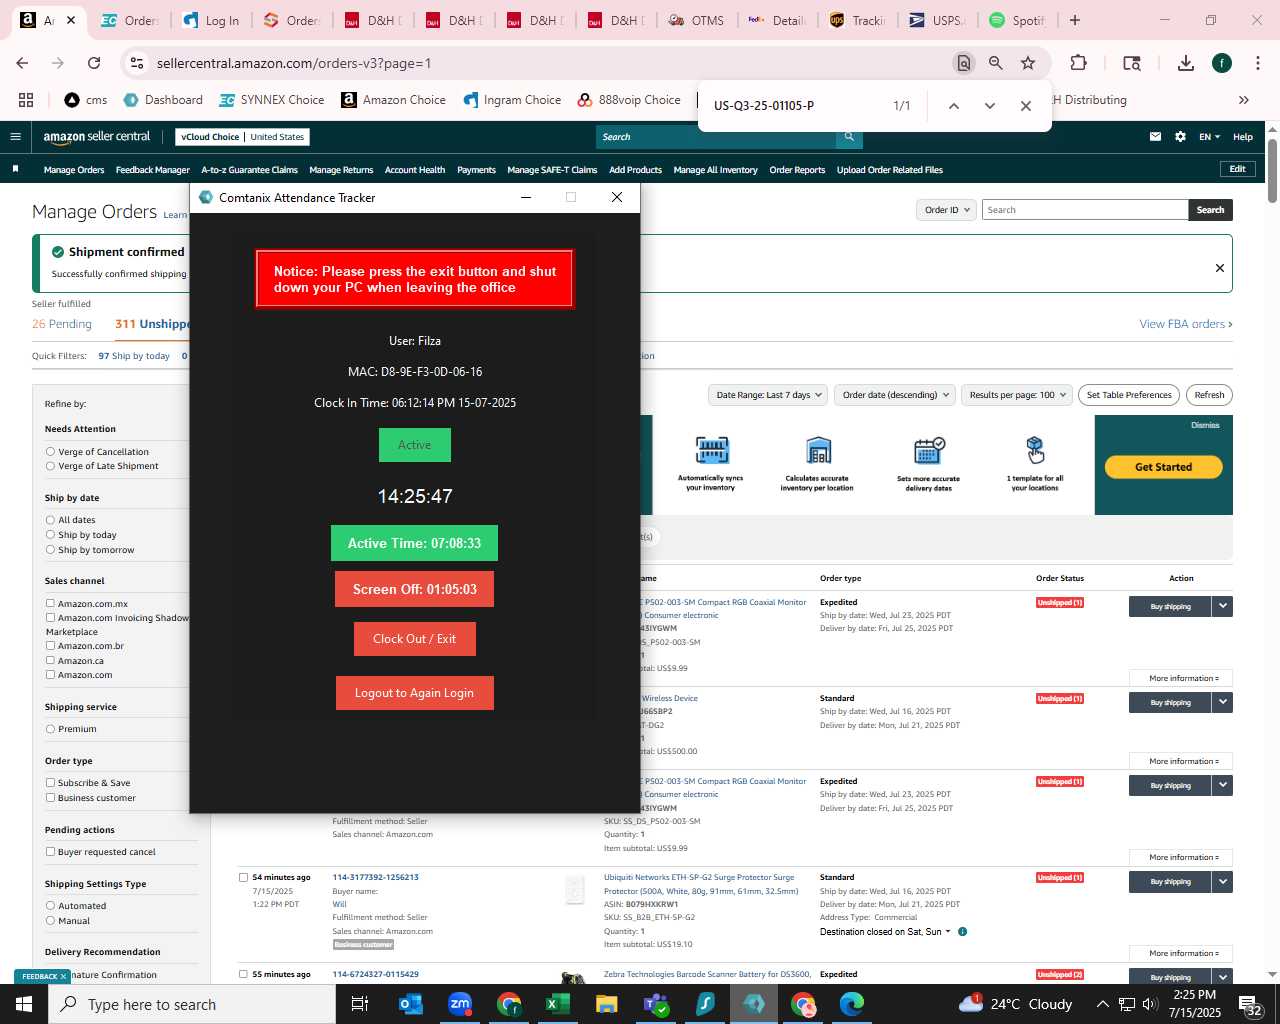Open the mail envelope icon in Seller Central
The height and width of the screenshot is (1024, 1280).
(1155, 137)
